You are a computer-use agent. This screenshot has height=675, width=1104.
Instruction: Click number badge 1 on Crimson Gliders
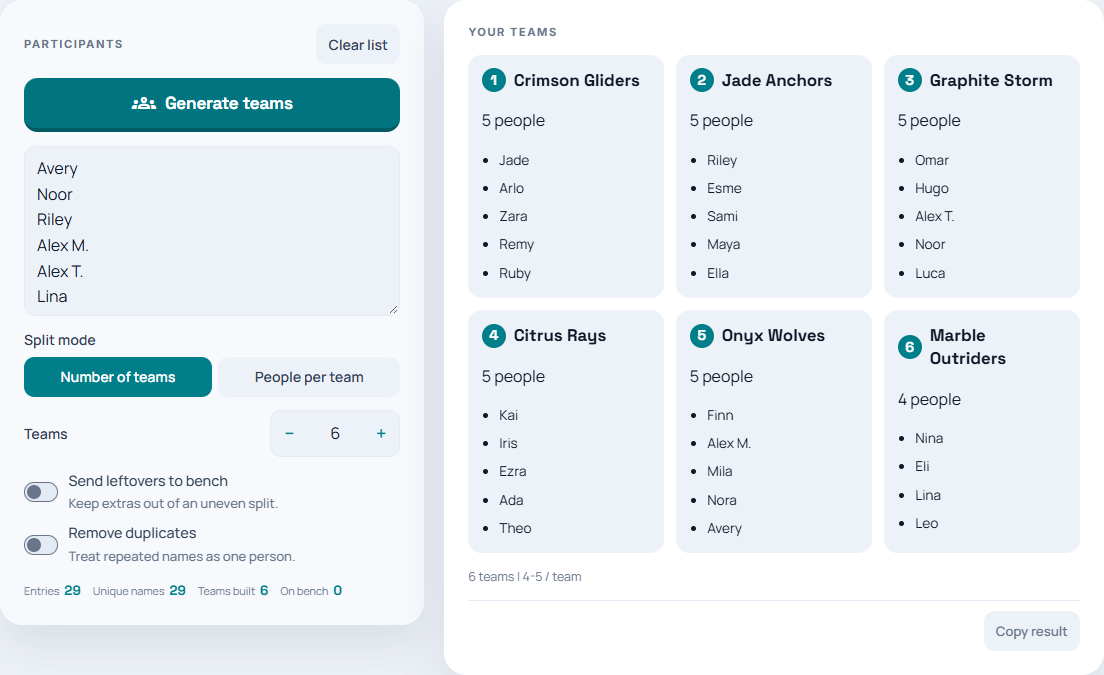(x=494, y=80)
